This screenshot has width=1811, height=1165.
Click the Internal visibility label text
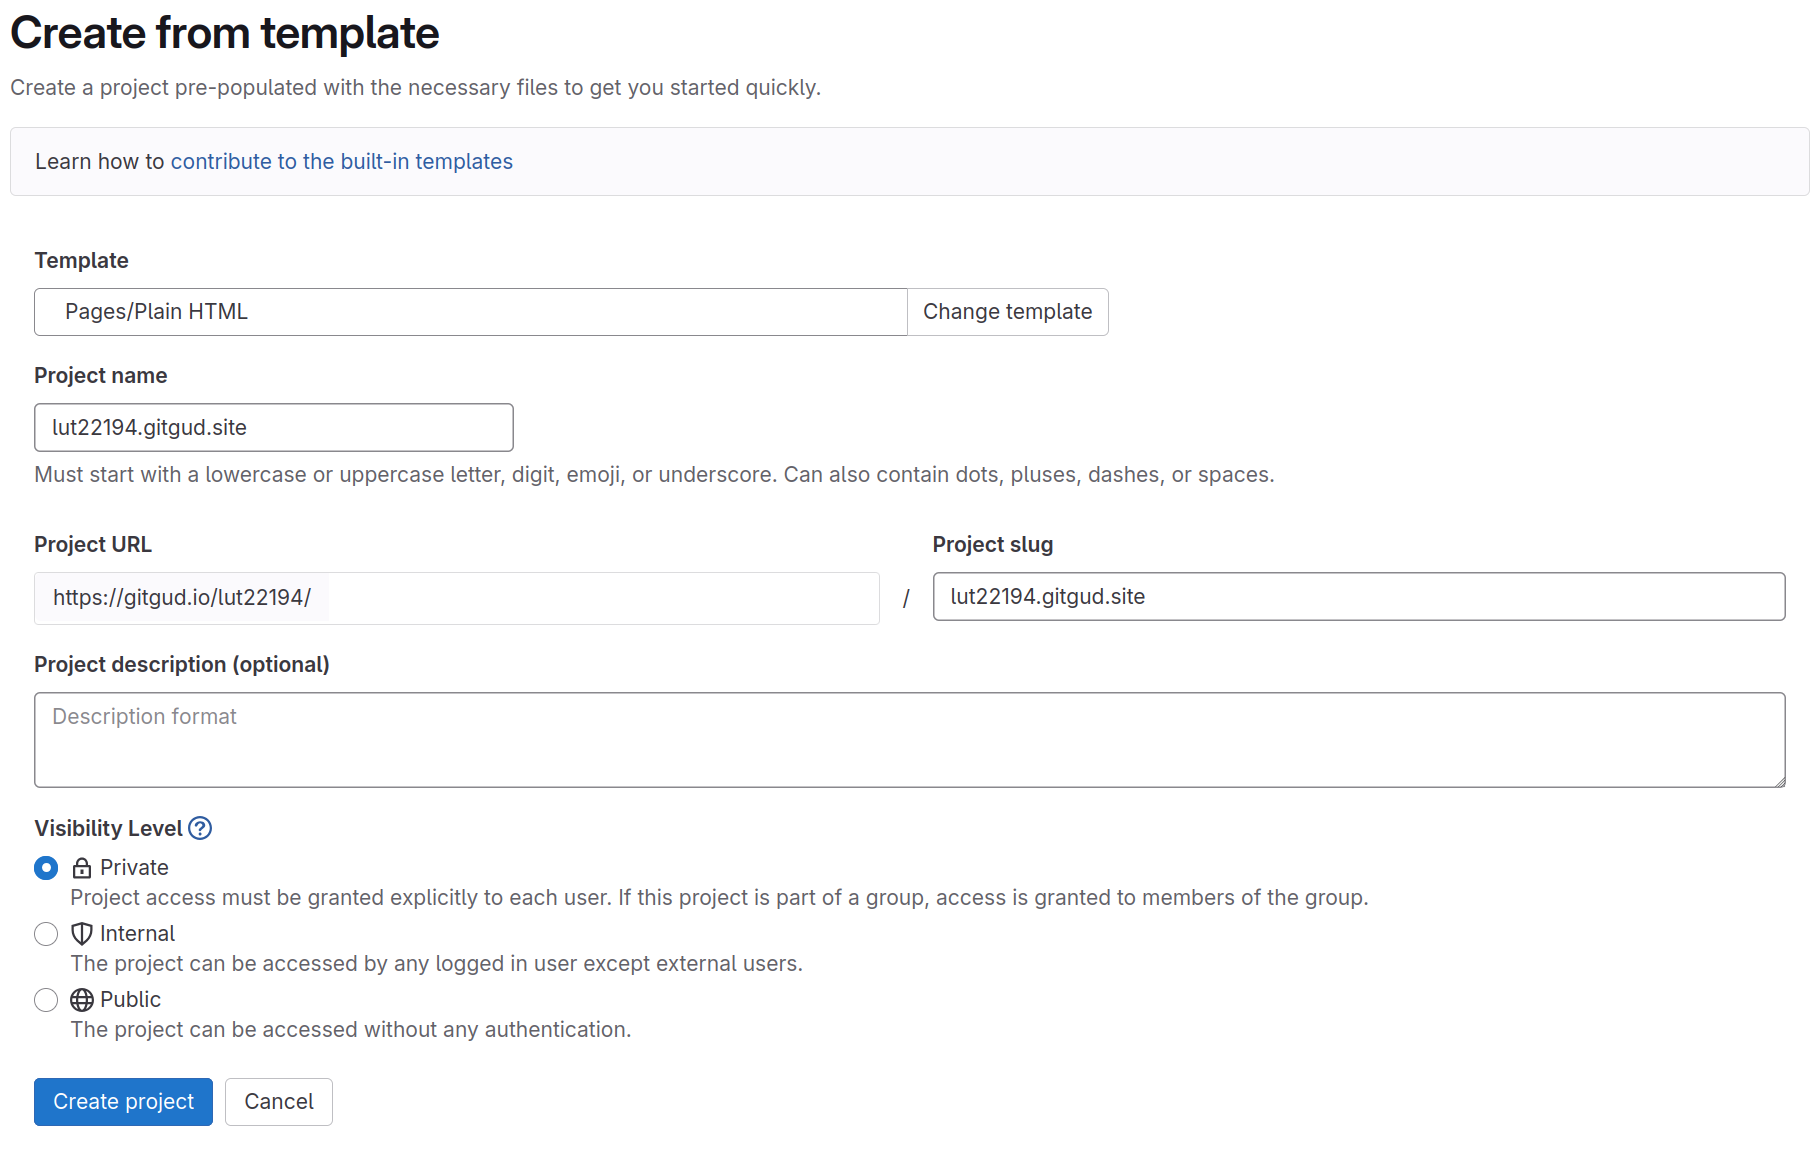click(137, 934)
